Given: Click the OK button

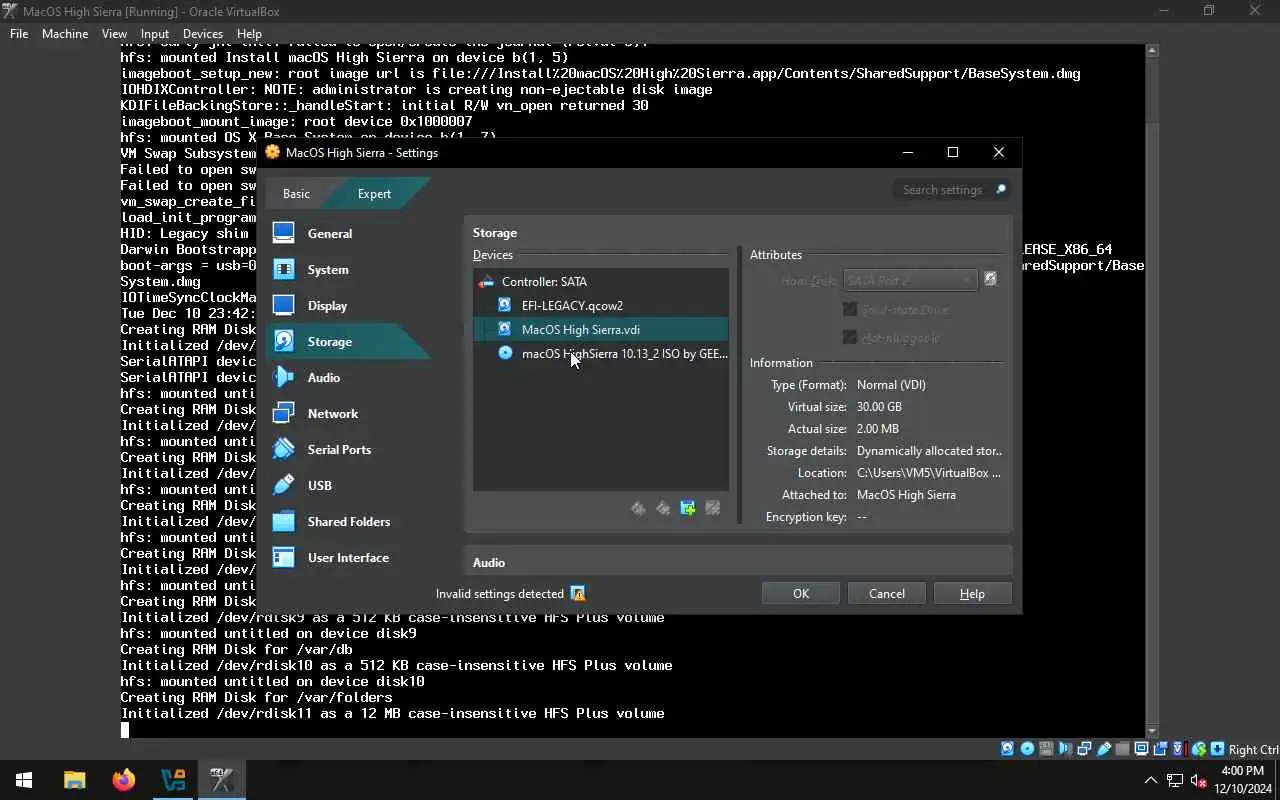Looking at the screenshot, I should click(x=801, y=593).
